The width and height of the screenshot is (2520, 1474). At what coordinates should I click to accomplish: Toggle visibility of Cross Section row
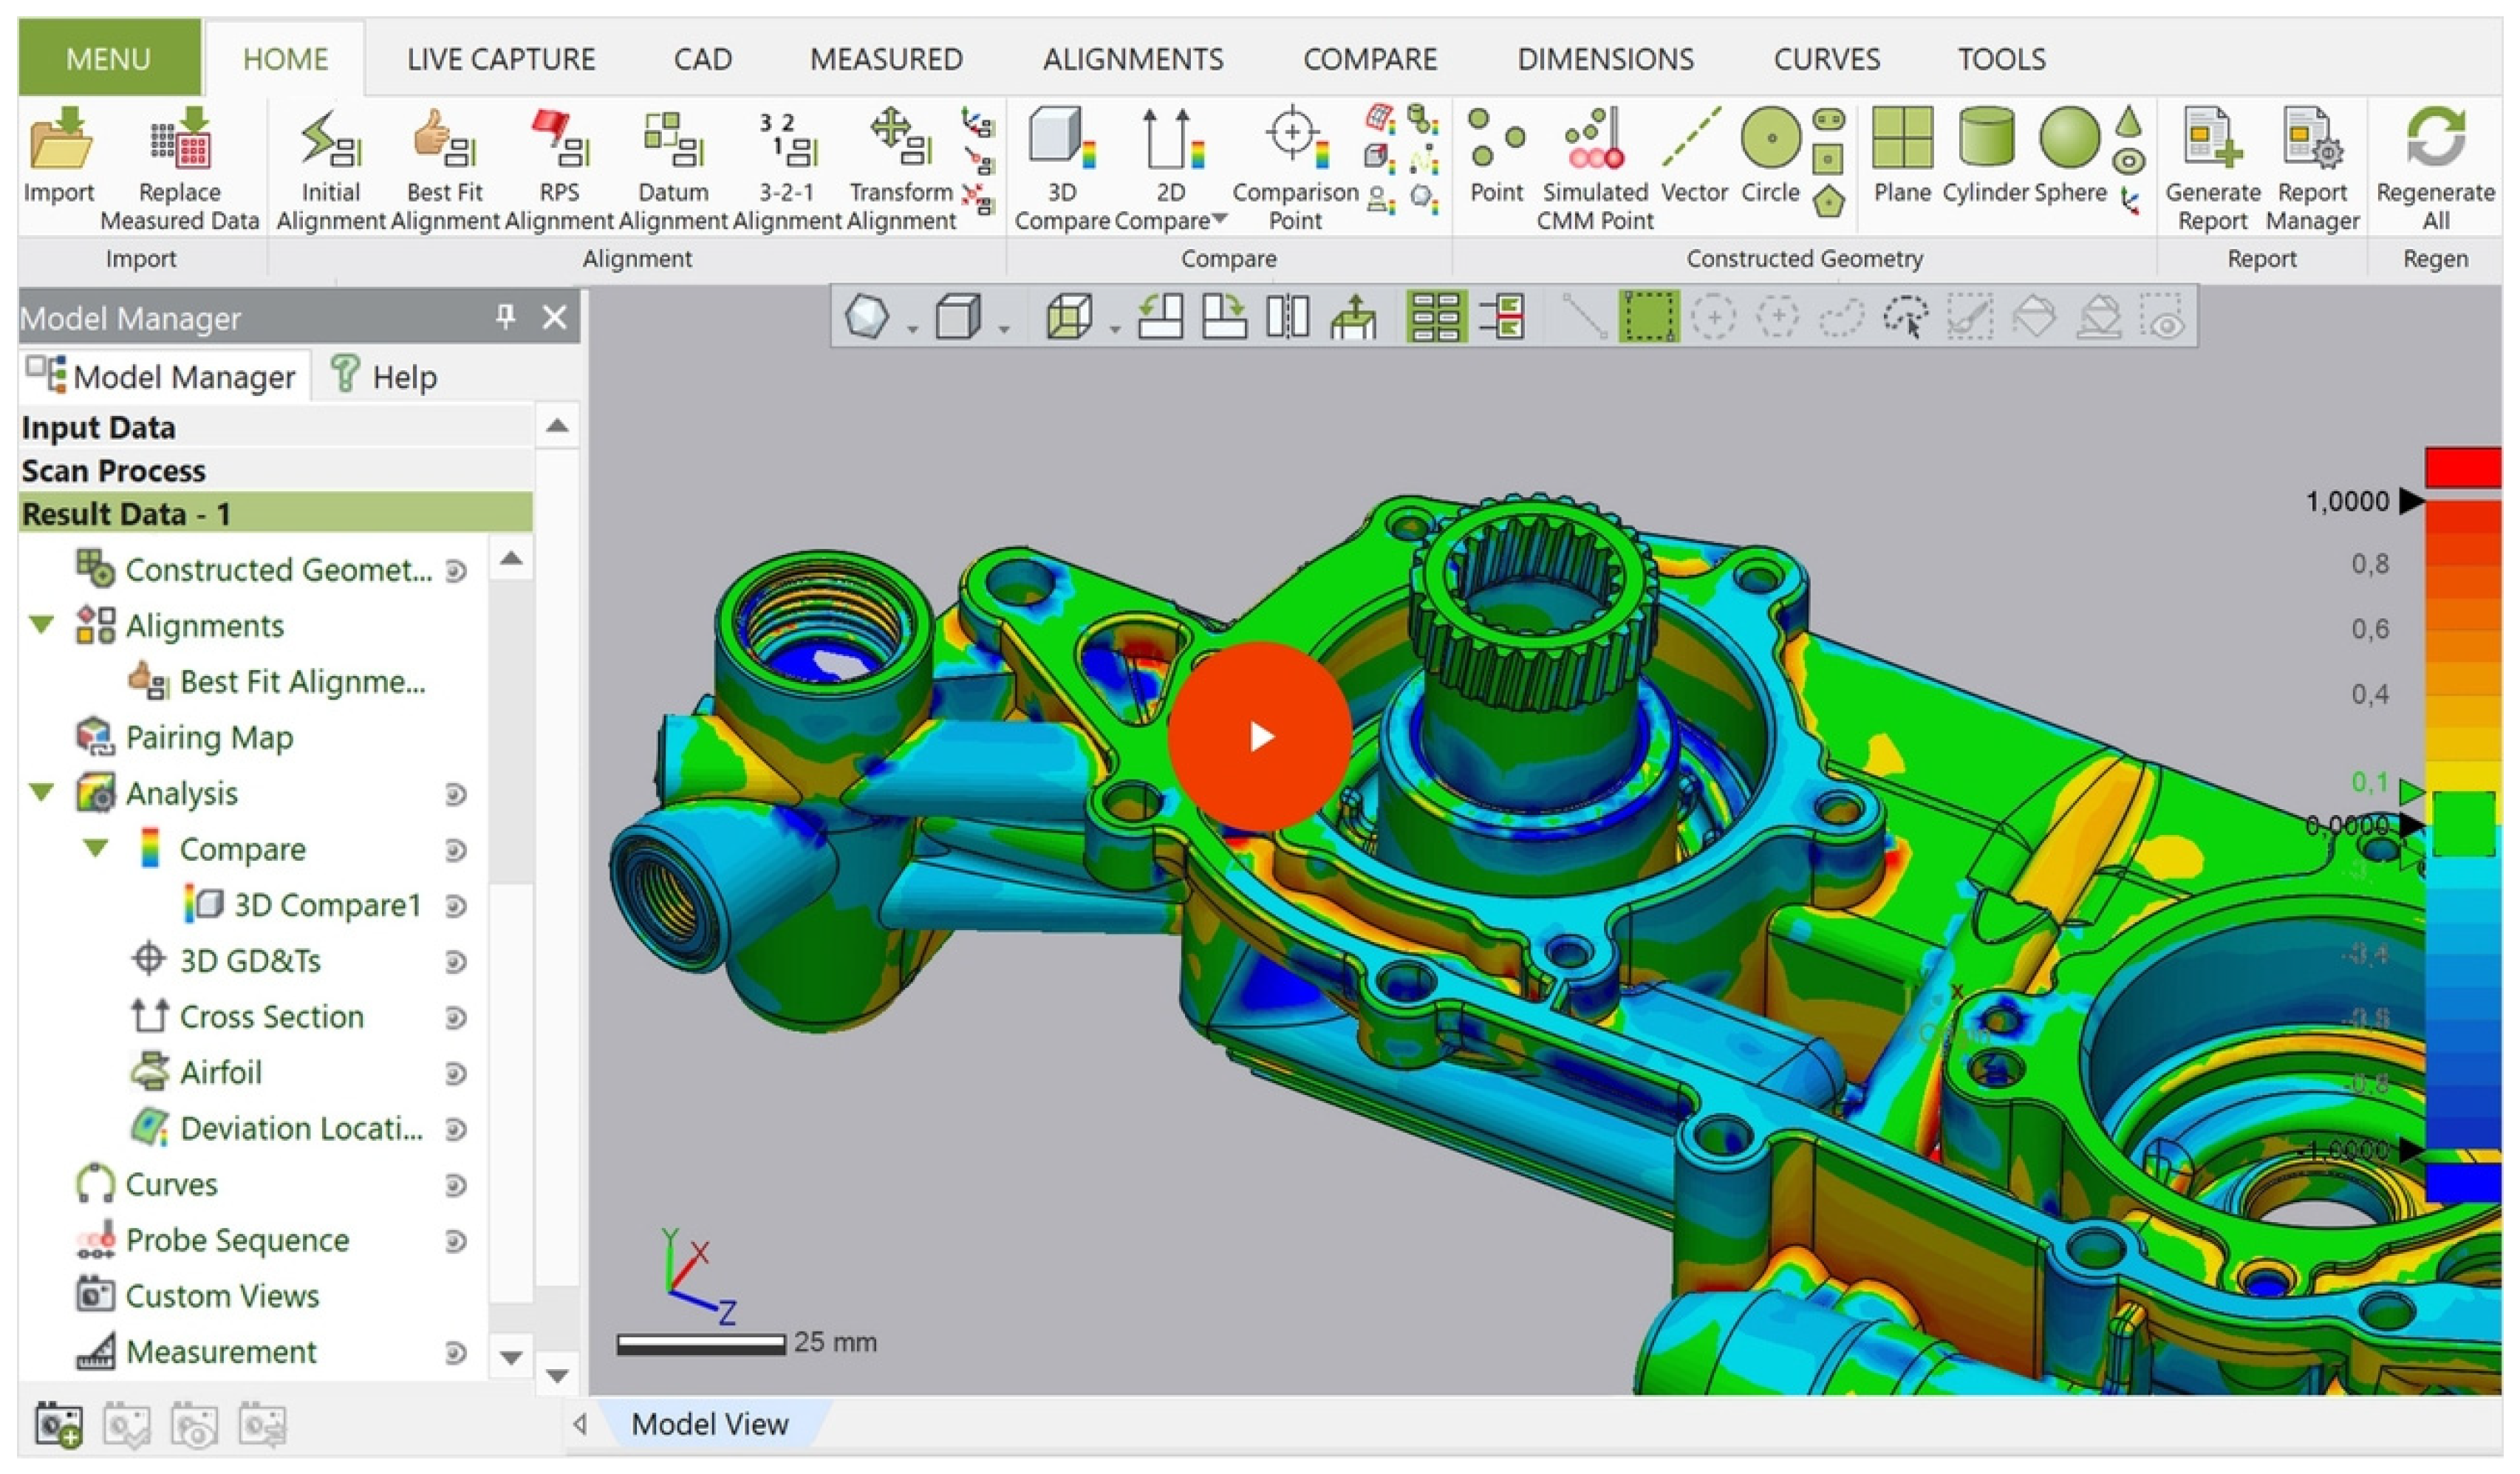pyautogui.click(x=455, y=1018)
